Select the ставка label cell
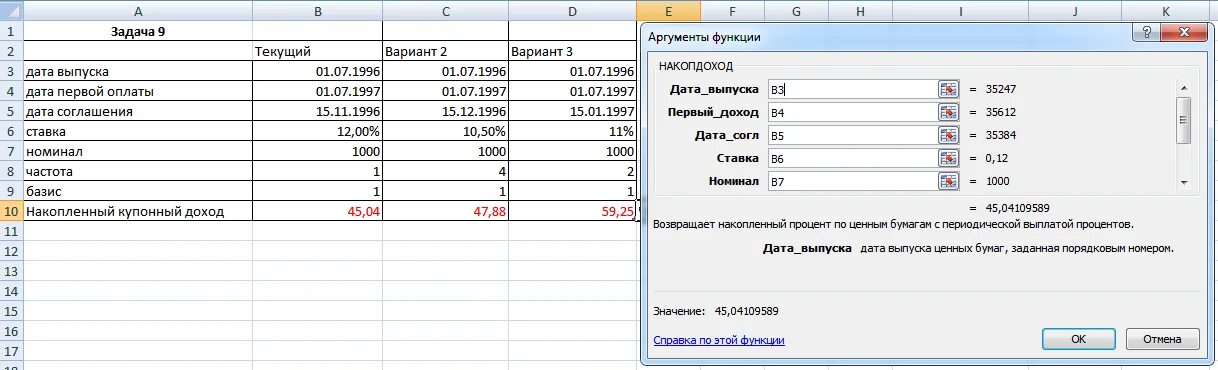The height and width of the screenshot is (370, 1218). pyautogui.click(x=137, y=131)
